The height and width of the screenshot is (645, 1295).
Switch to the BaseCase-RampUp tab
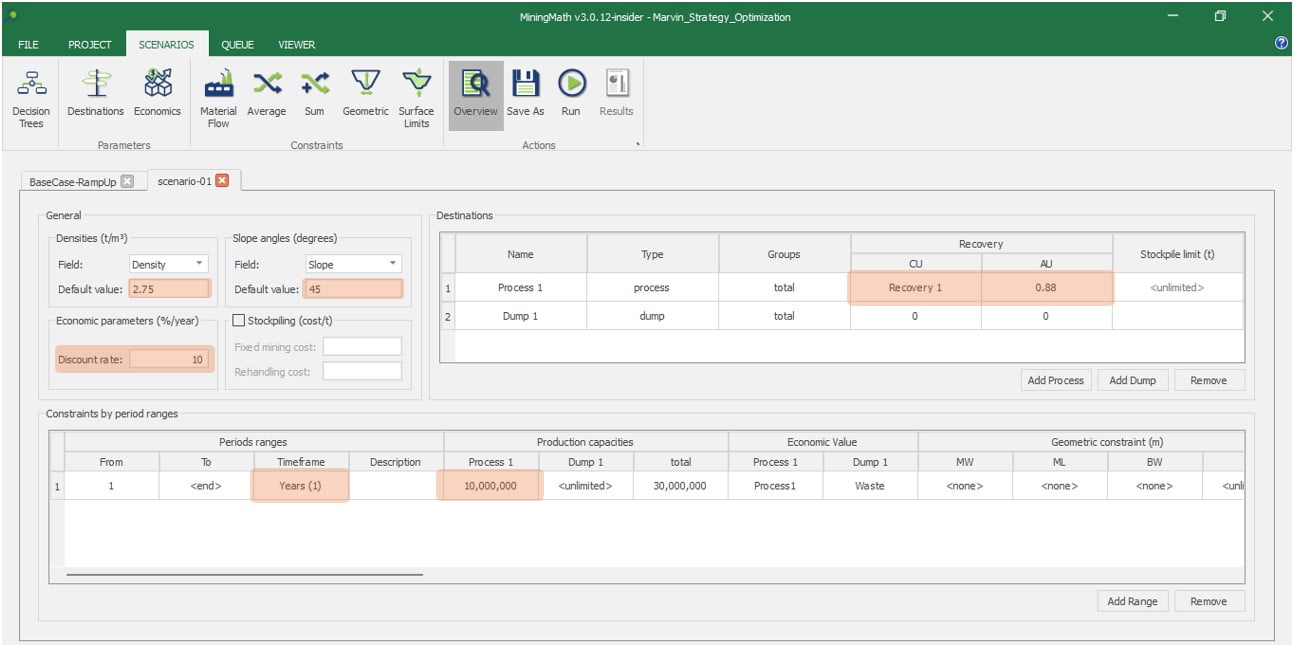click(73, 182)
